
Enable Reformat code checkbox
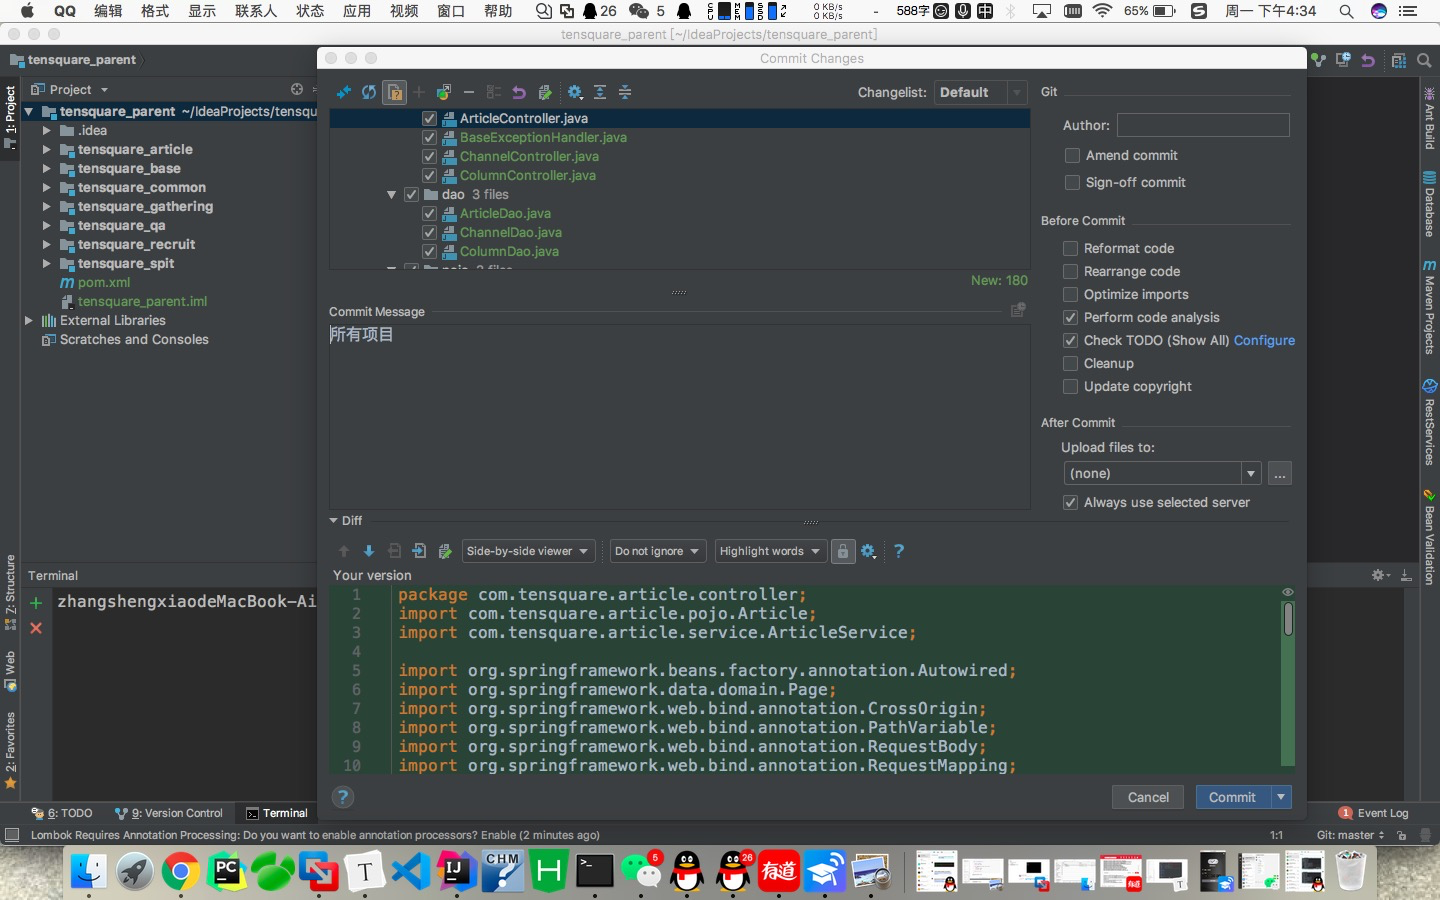click(1070, 248)
